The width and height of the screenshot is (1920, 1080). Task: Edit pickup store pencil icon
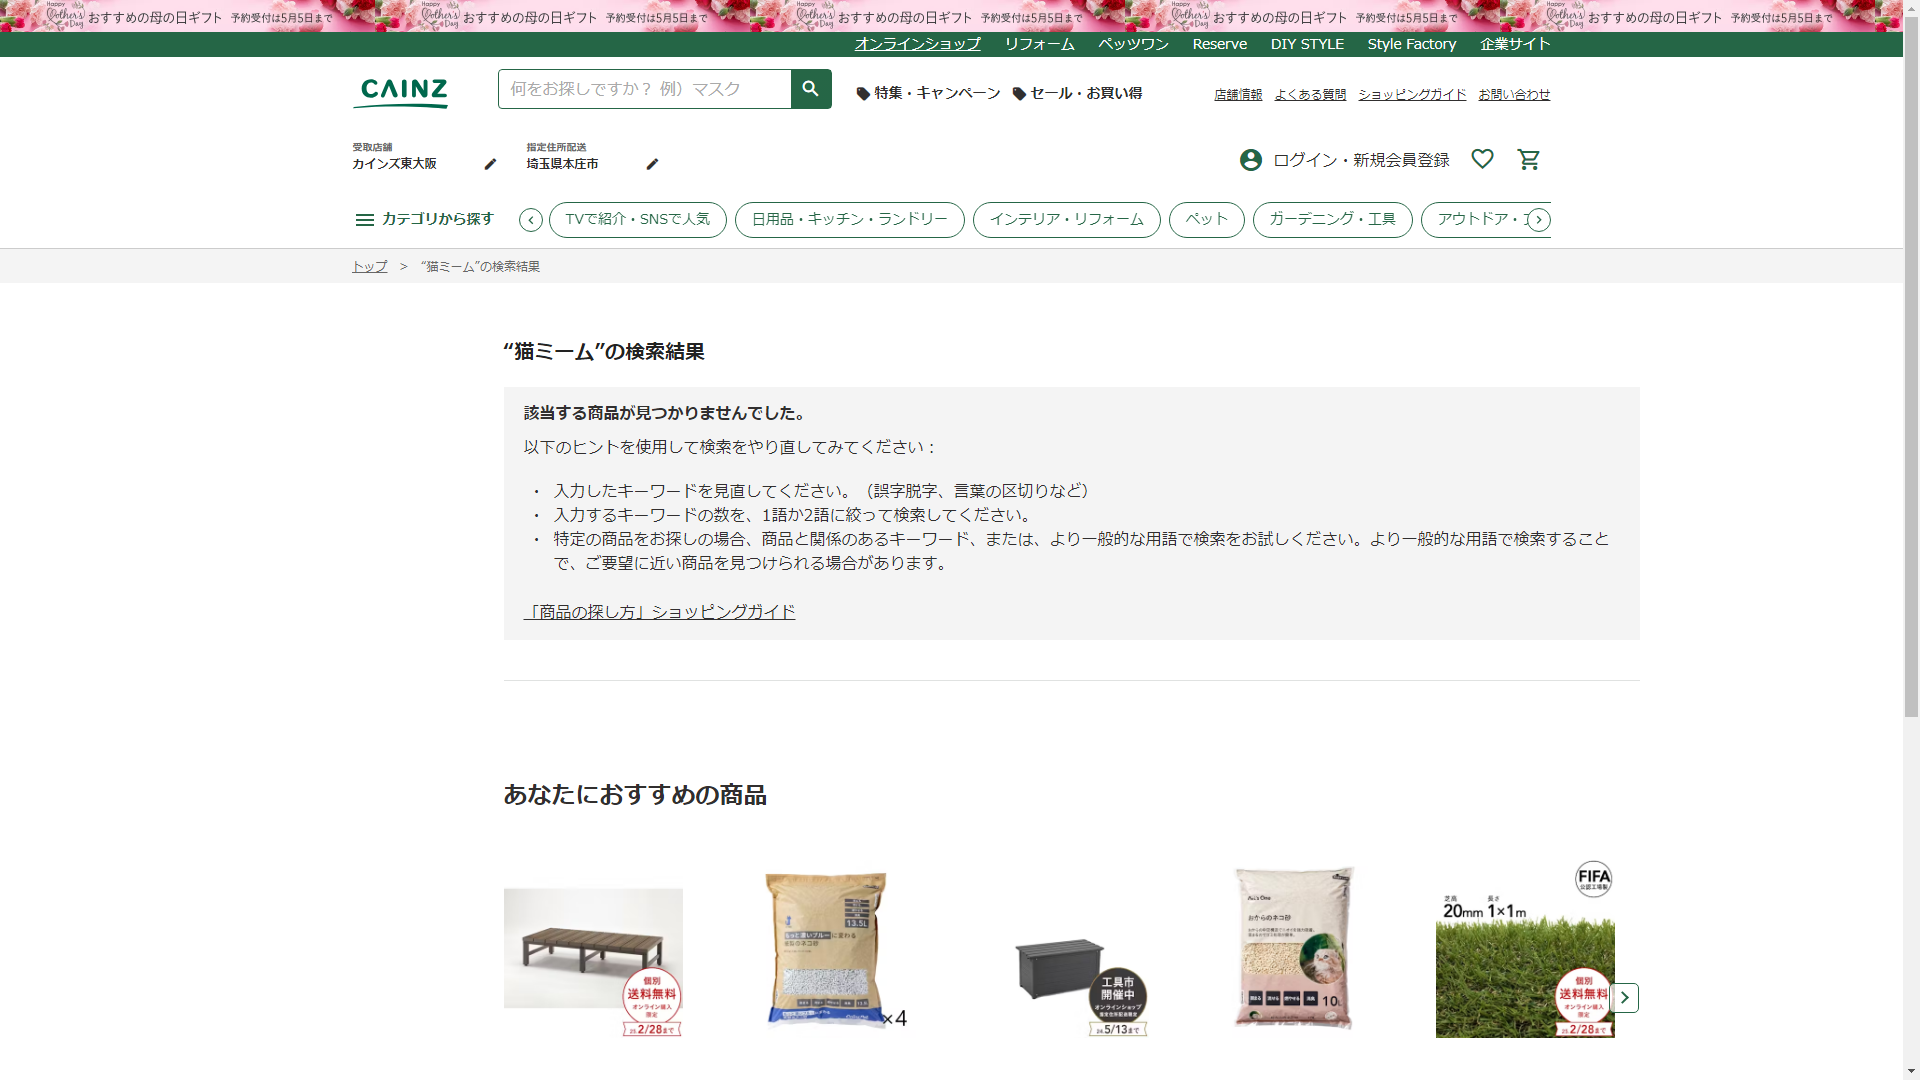point(490,164)
